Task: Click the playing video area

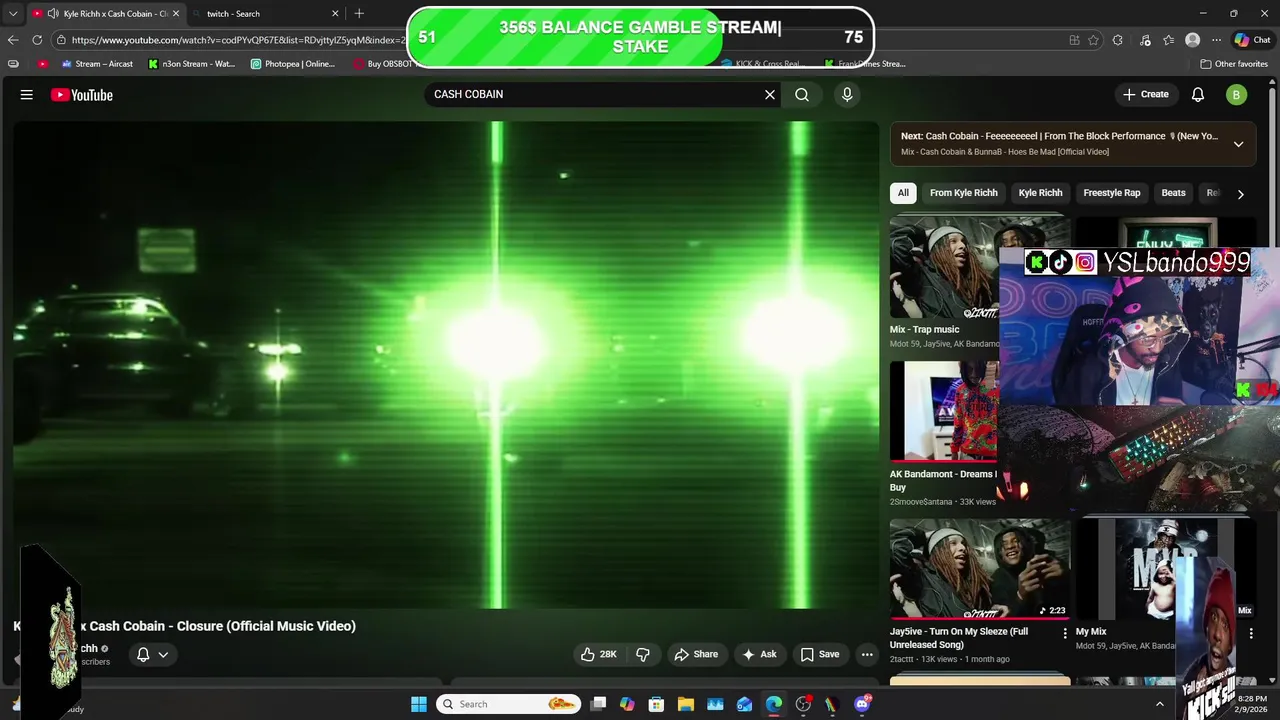Action: coord(446,365)
